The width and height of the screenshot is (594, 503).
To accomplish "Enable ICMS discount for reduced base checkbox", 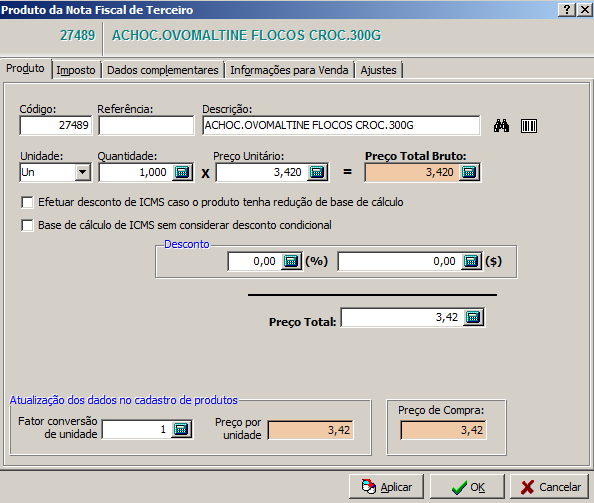I will (x=27, y=202).
